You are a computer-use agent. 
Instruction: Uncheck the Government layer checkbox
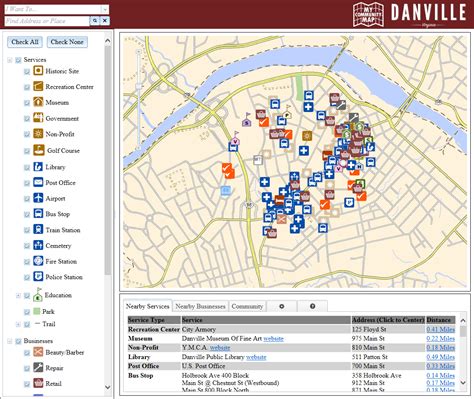[x=27, y=119]
